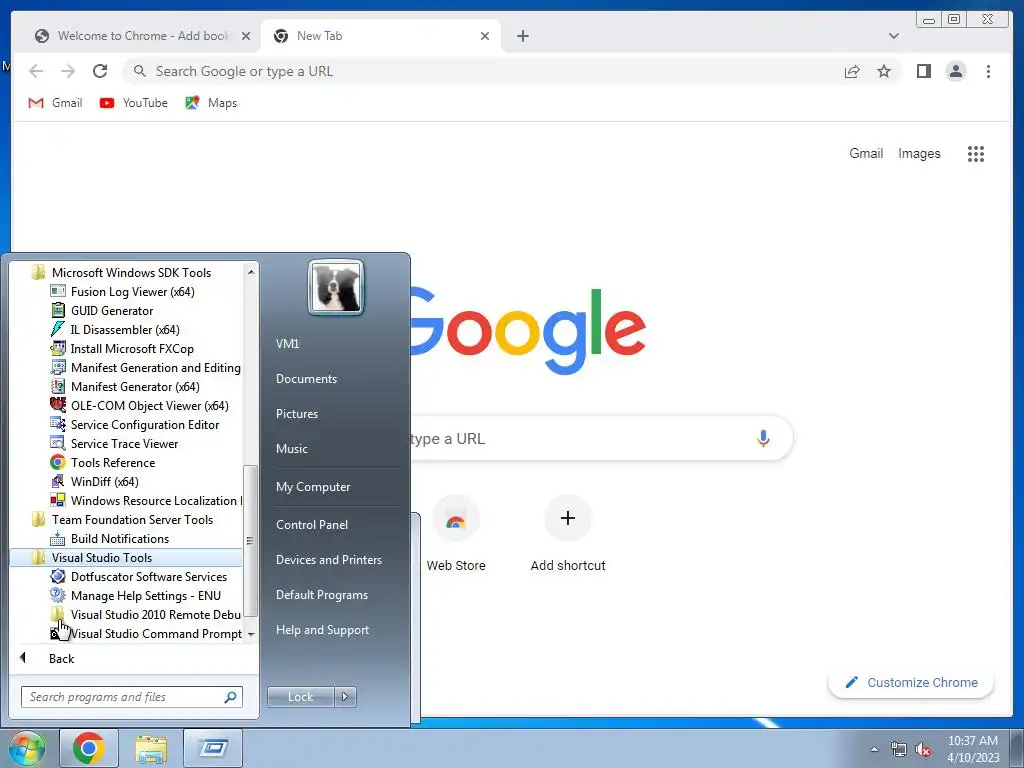1024x768 pixels.
Task: Open Maps bookmark
Action: tap(211, 103)
